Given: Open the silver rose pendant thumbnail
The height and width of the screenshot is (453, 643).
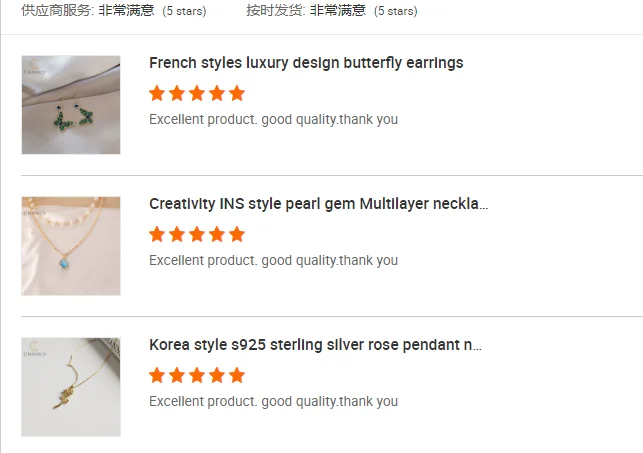Looking at the screenshot, I should click(x=71, y=387).
